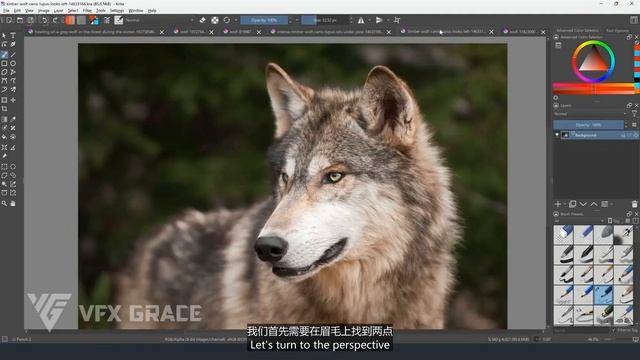Move layer down with the down arrow
The image size is (640, 360).
pyautogui.click(x=583, y=204)
